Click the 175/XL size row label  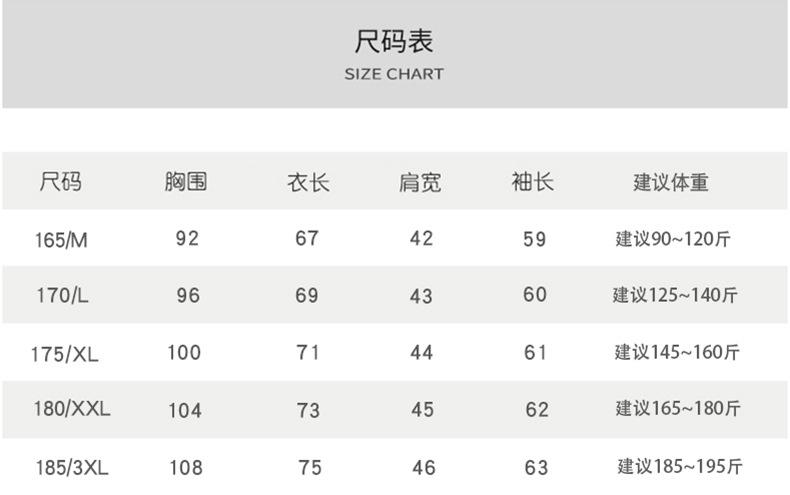tap(65, 354)
